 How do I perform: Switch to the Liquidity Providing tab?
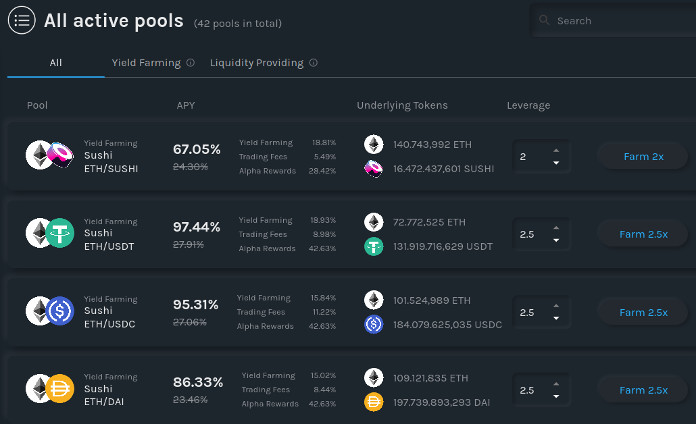(257, 63)
